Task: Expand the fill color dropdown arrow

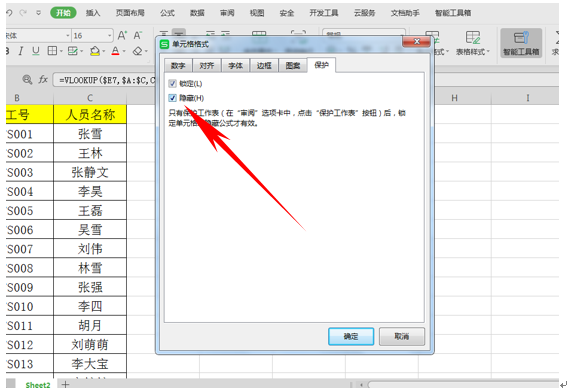Action: pyautogui.click(x=103, y=51)
